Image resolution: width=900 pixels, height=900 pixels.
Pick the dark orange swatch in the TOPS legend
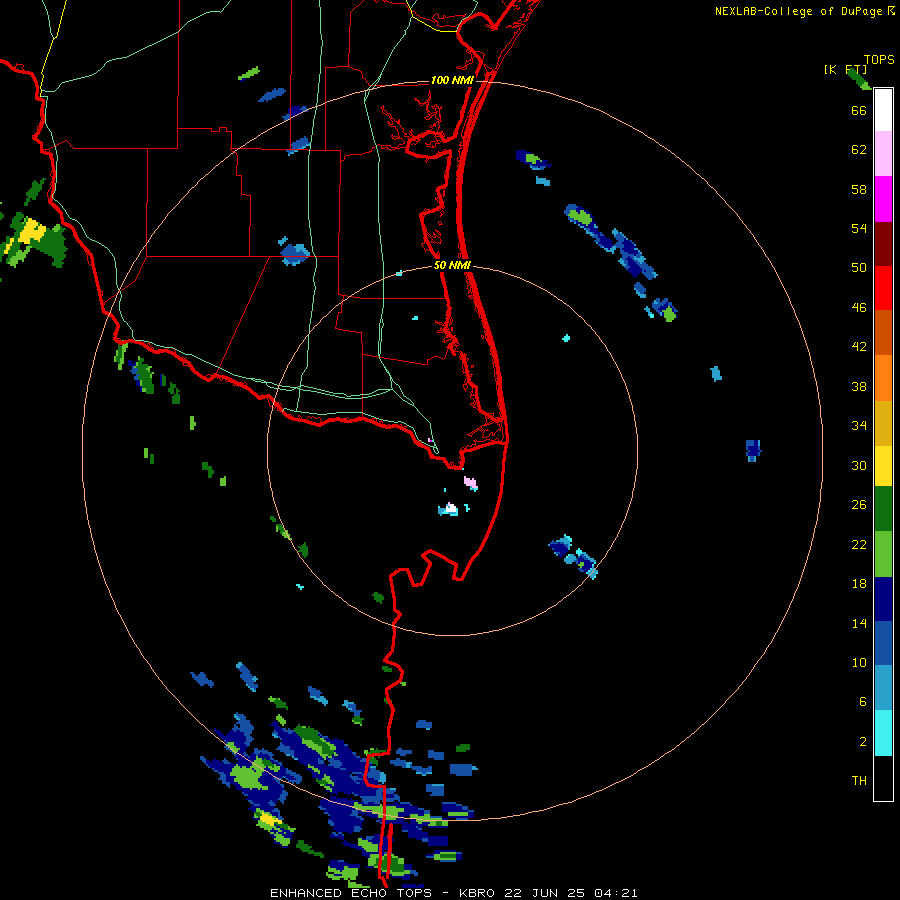tap(883, 333)
